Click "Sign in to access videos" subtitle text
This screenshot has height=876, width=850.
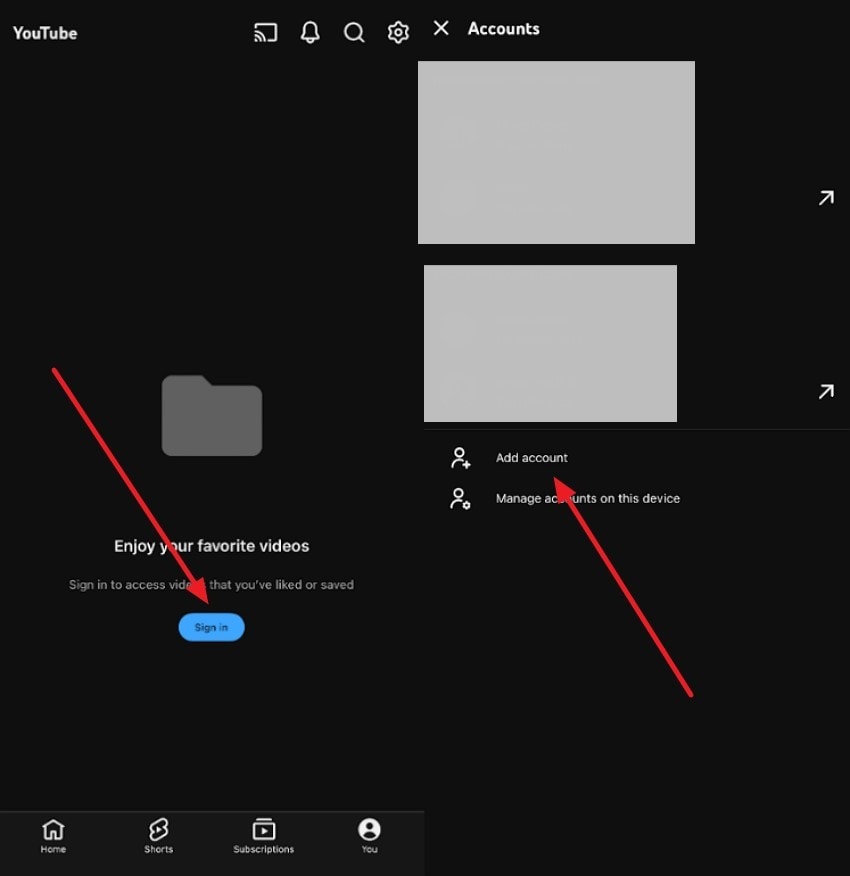pos(211,584)
